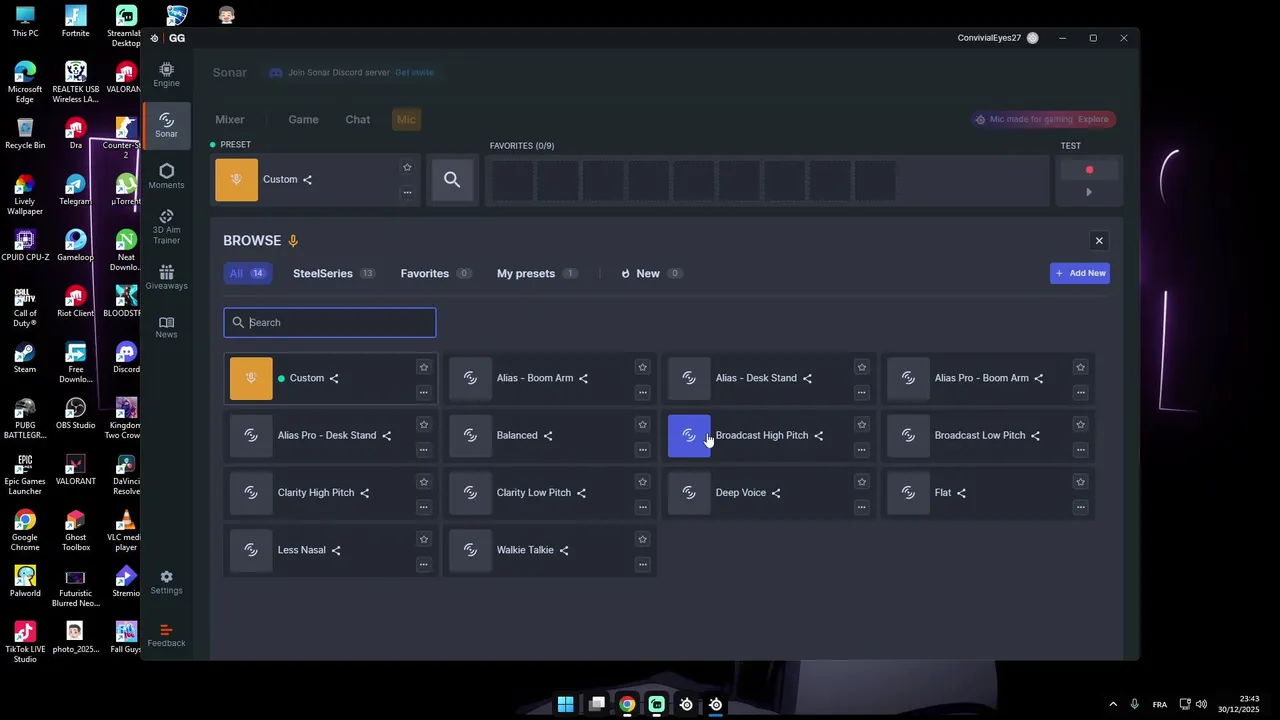
Task: Share the Flat preset
Action: pos(961,493)
